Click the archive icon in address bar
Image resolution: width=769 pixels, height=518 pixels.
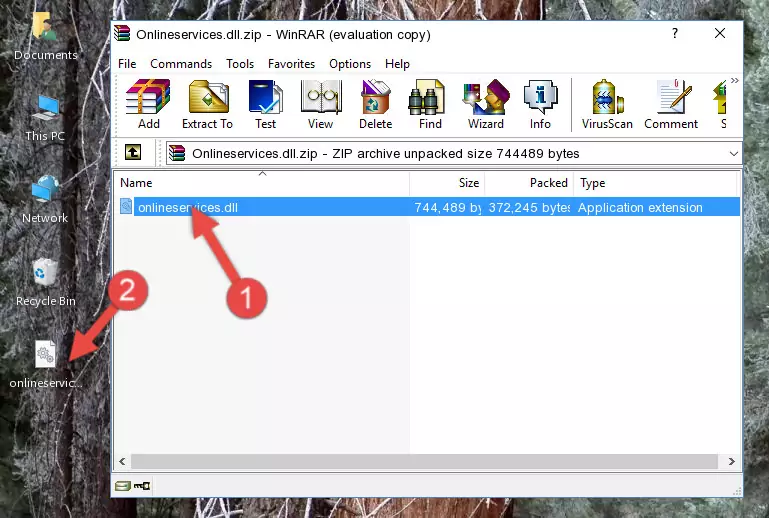(177, 153)
